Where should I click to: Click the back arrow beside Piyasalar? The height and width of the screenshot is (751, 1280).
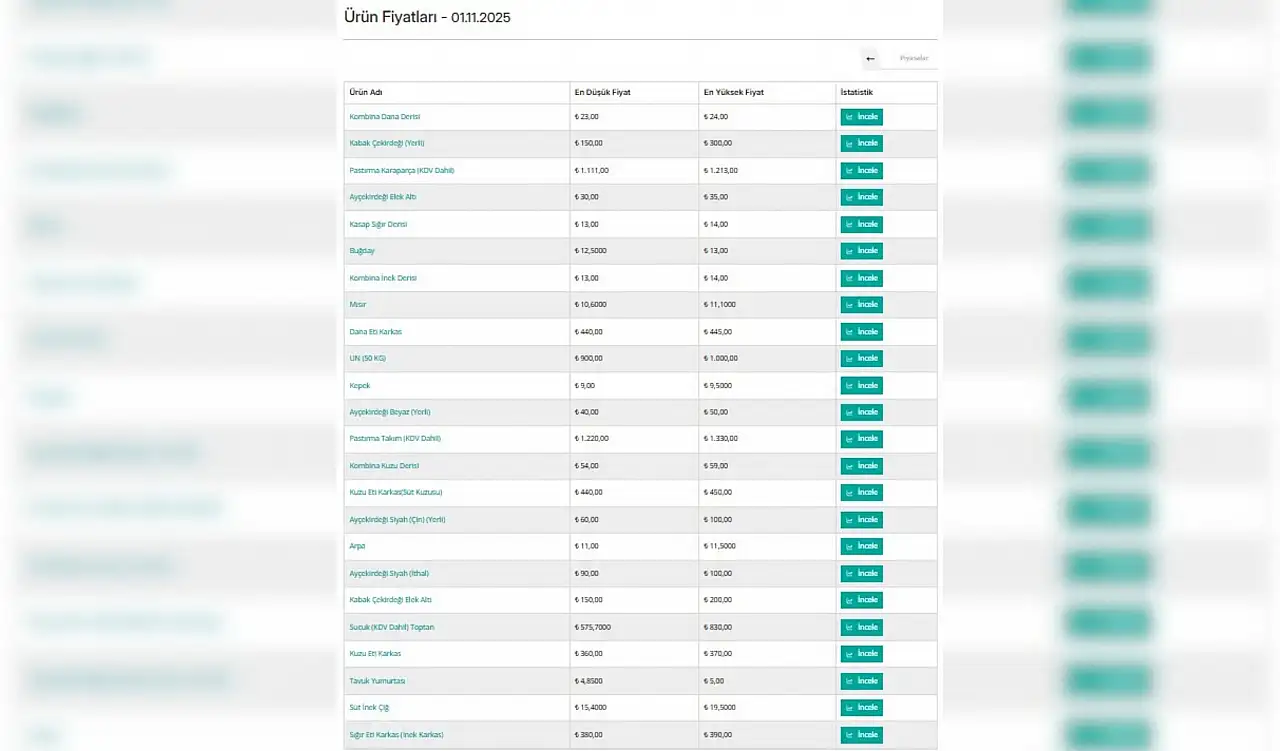point(870,59)
